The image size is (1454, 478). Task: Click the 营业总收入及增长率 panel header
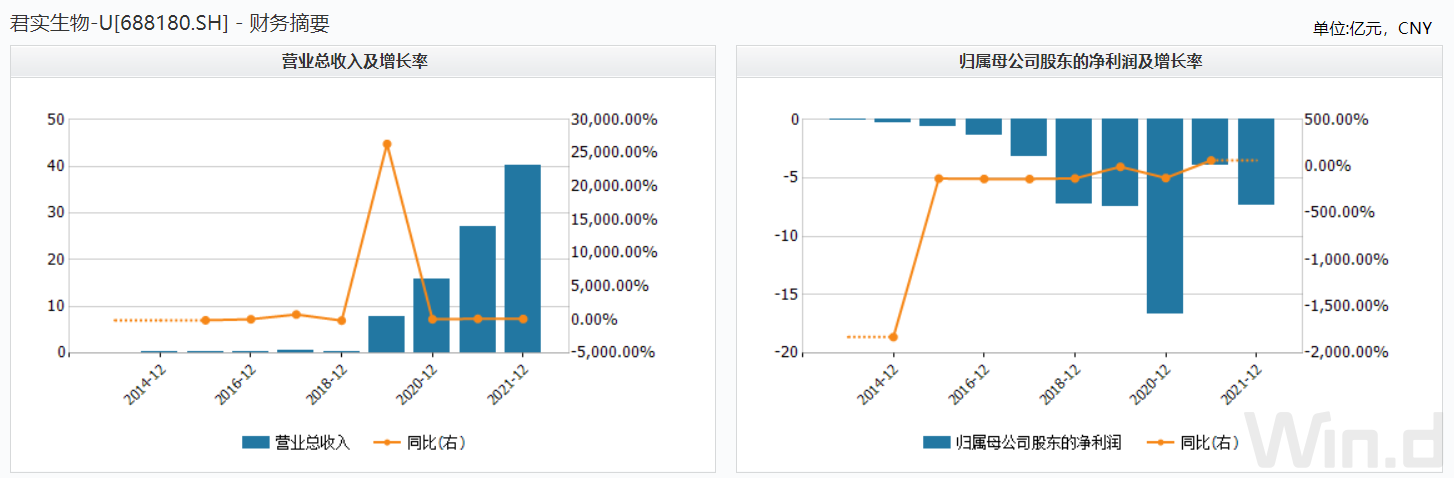[363, 62]
